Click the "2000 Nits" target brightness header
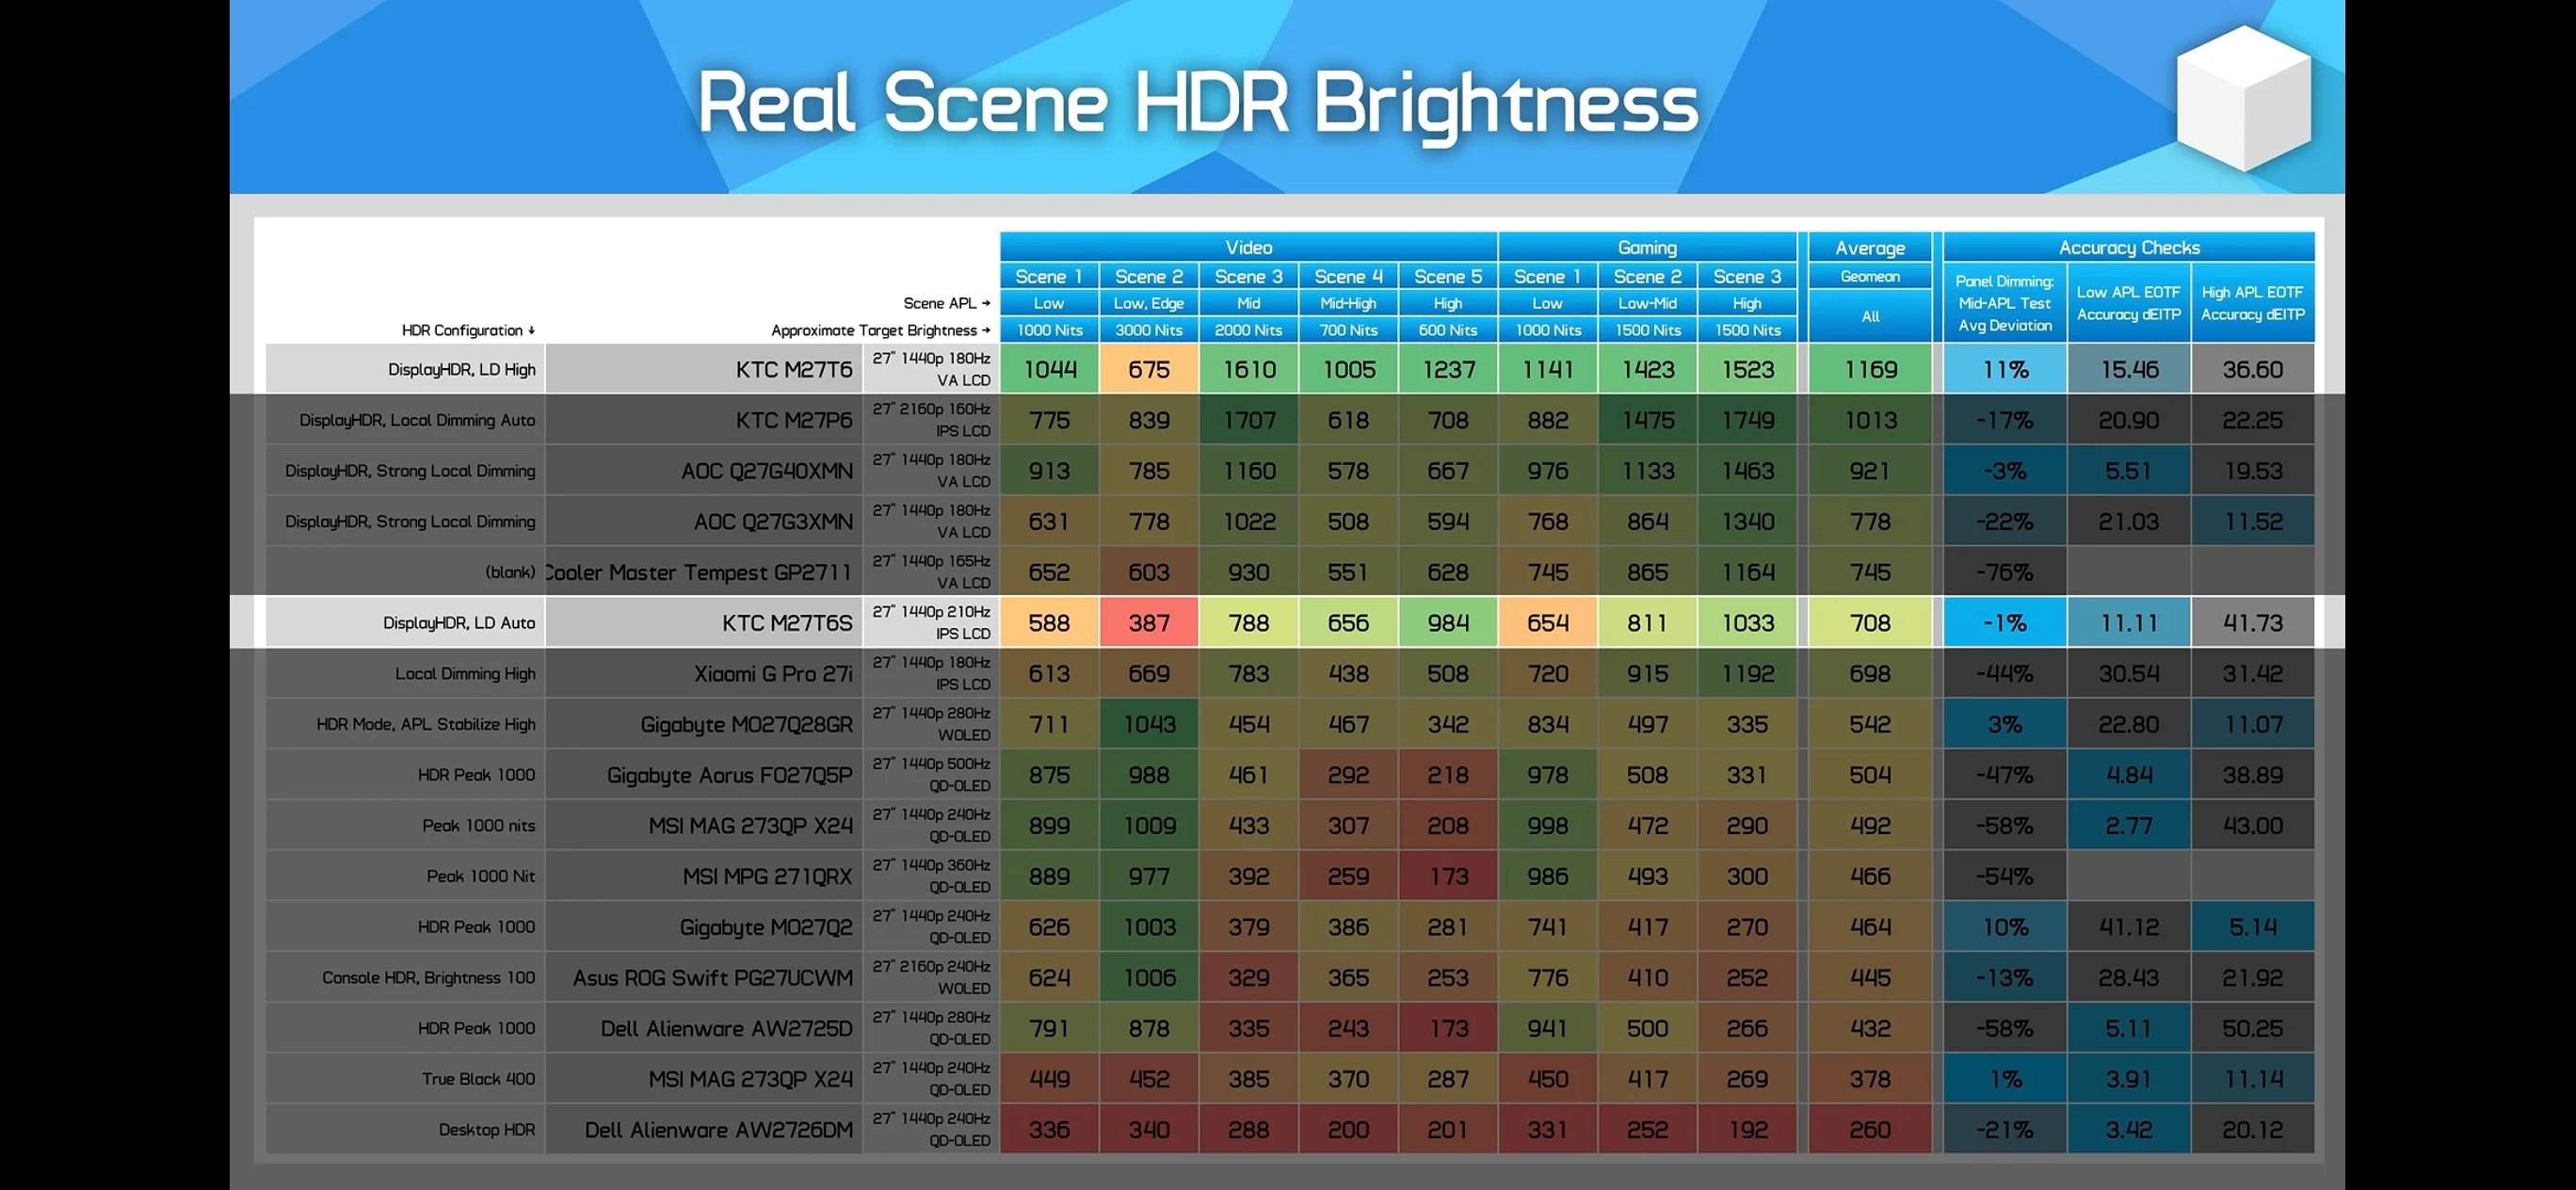The height and width of the screenshot is (1190, 2576). 1248,330
